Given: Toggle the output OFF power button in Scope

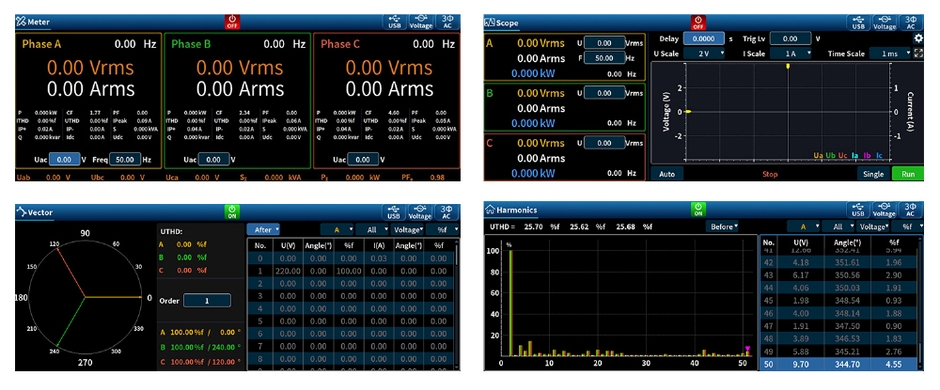Looking at the screenshot, I should point(698,22).
